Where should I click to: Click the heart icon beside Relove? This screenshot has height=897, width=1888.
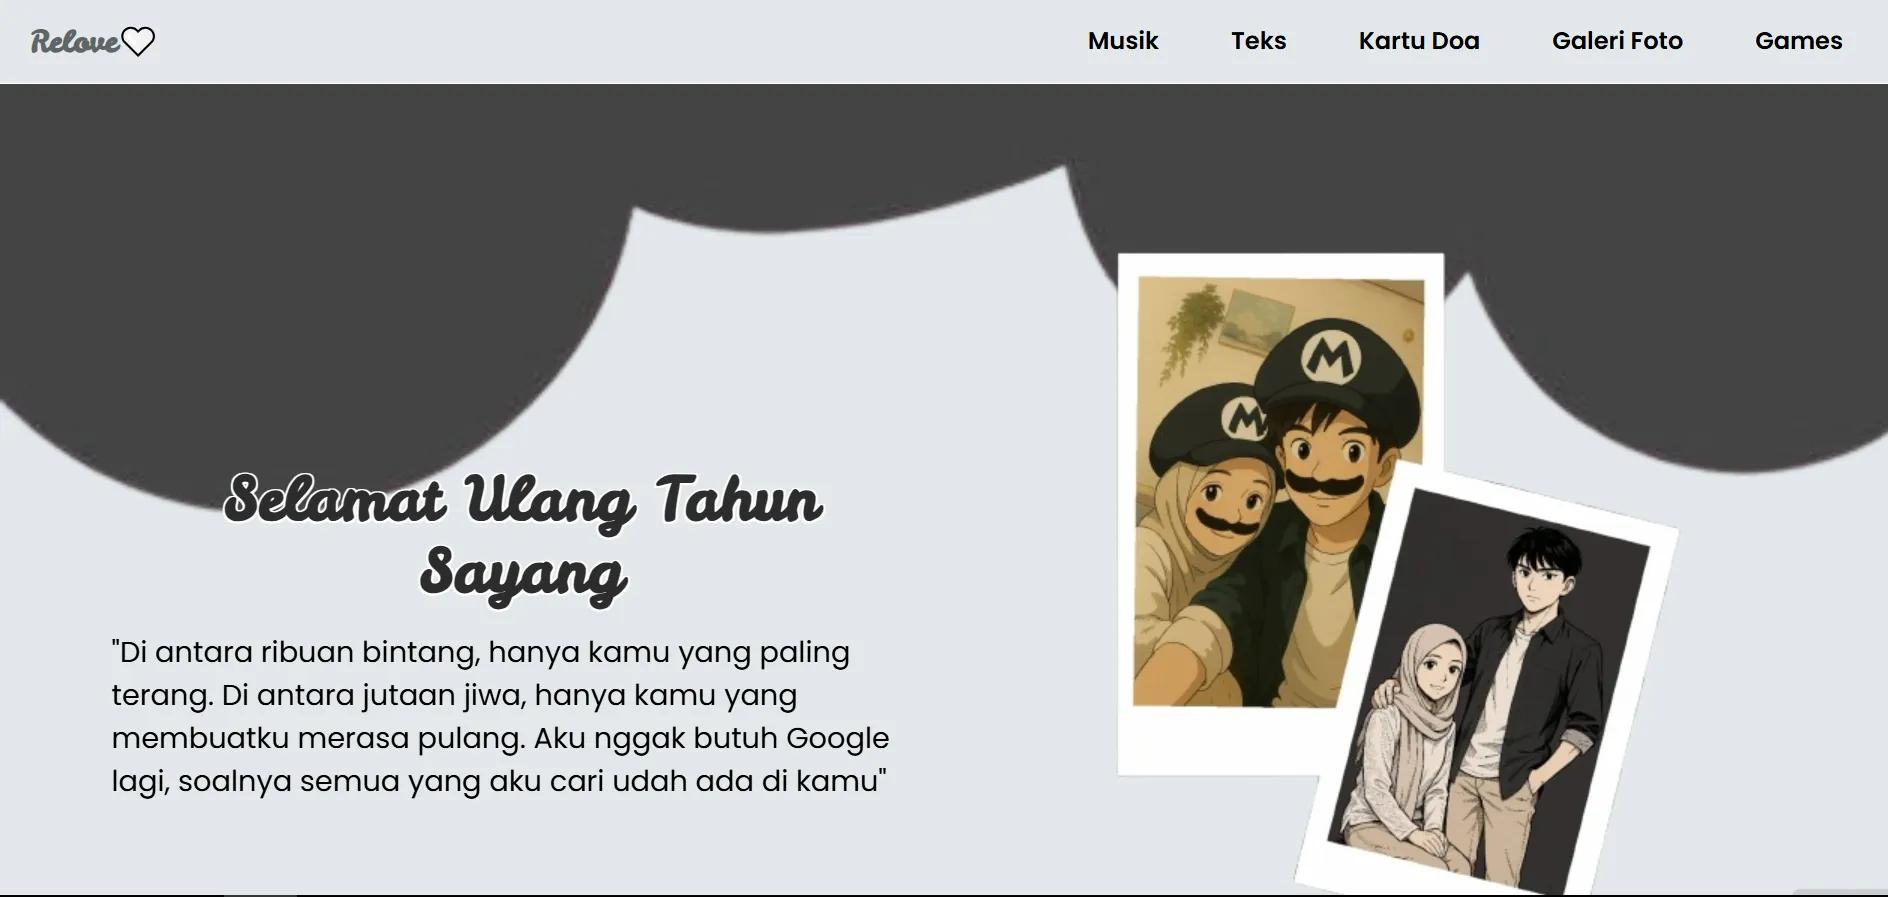click(x=138, y=41)
